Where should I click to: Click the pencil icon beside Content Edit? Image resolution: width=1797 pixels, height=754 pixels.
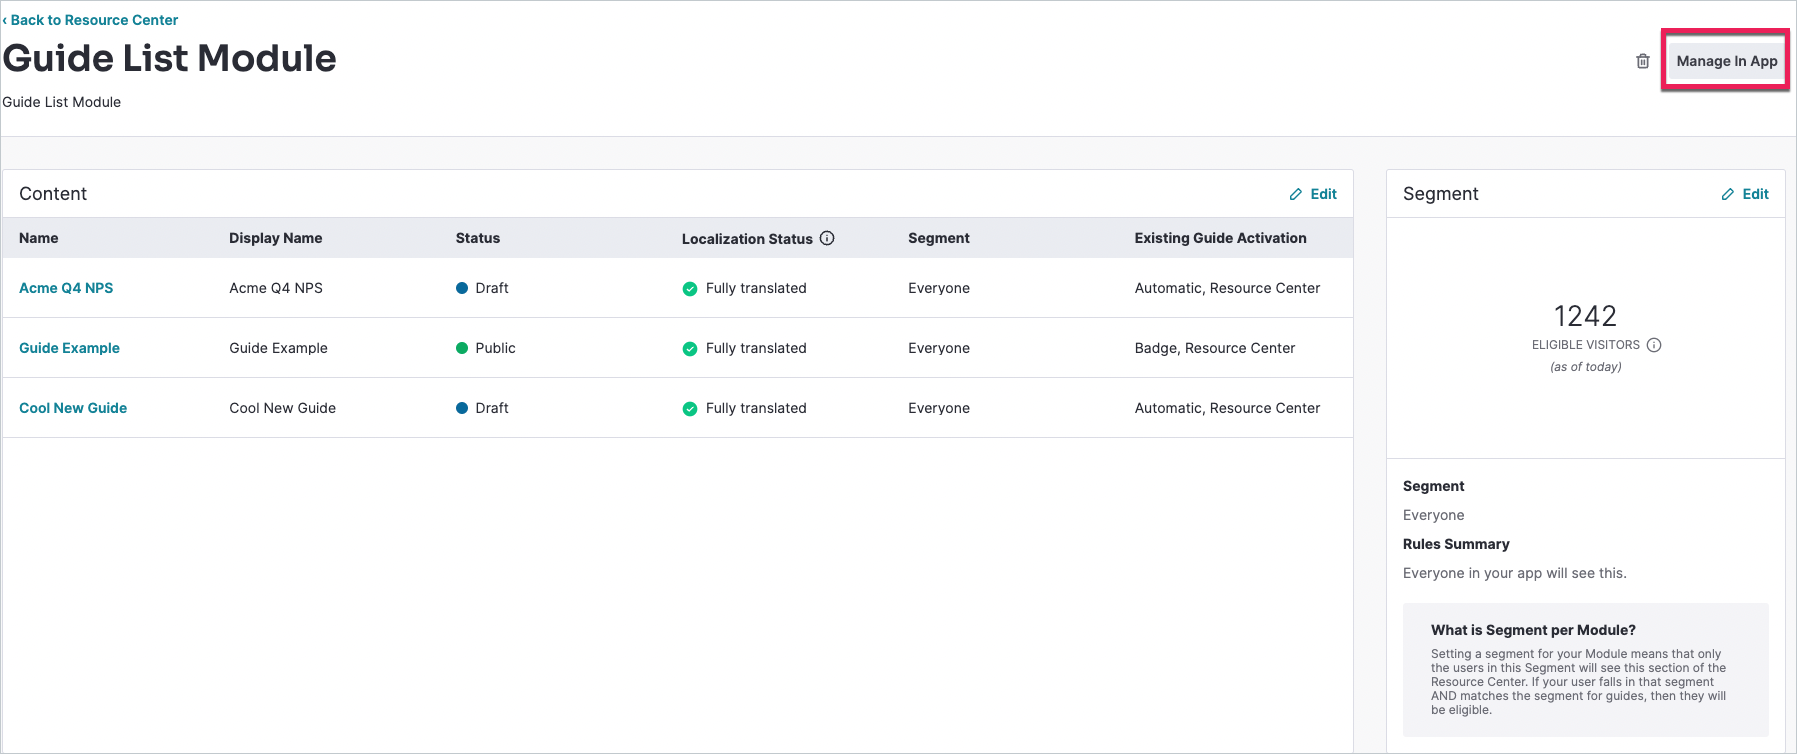pyautogui.click(x=1296, y=194)
